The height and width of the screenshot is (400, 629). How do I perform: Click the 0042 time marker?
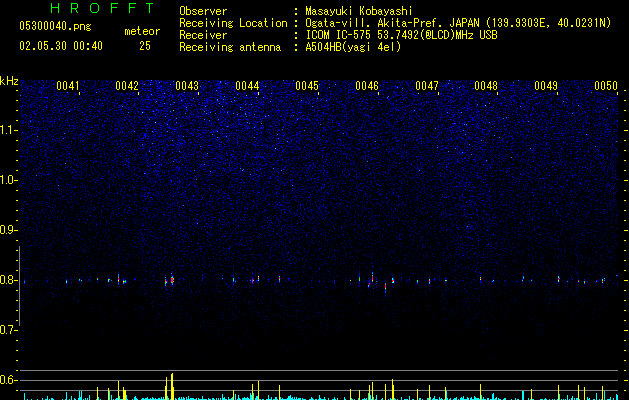pyautogui.click(x=127, y=86)
